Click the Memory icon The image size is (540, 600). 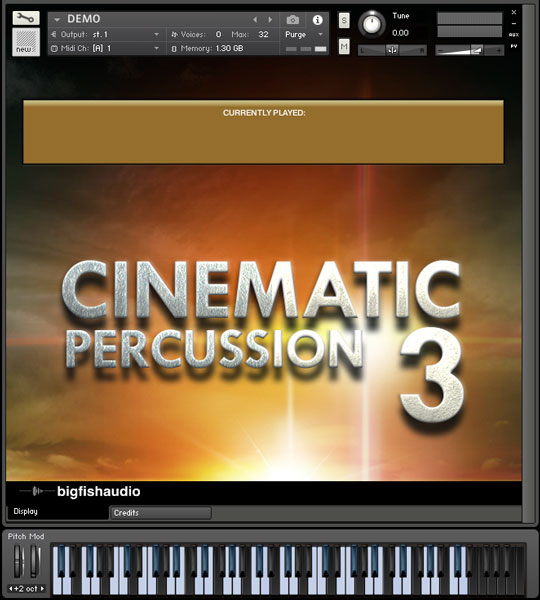(x=174, y=49)
